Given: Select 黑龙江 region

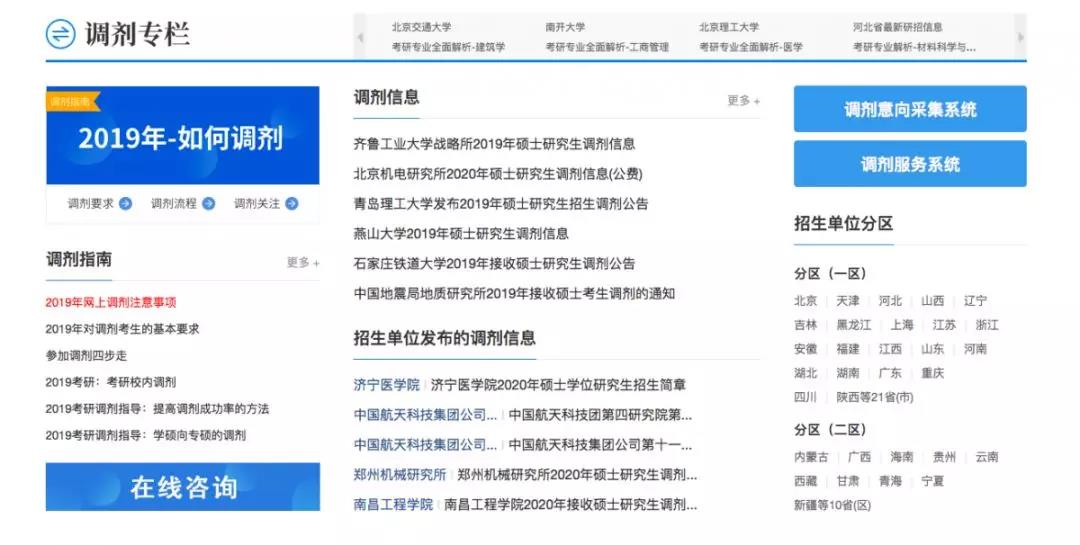Looking at the screenshot, I should 854,325.
